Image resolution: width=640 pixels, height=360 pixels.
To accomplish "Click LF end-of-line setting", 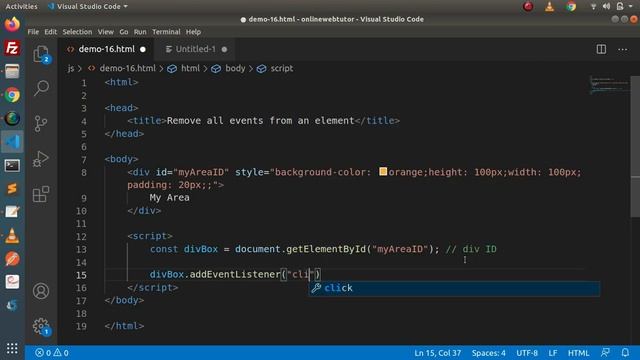I will pos(553,353).
